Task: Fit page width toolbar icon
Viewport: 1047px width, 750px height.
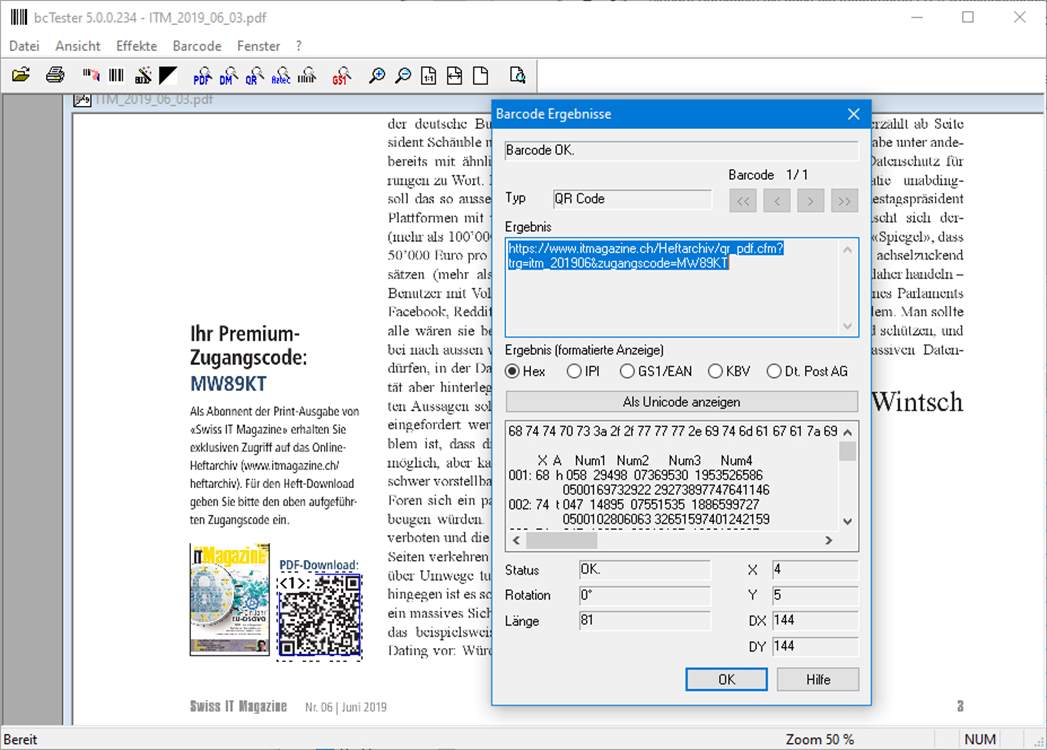Action: [455, 75]
